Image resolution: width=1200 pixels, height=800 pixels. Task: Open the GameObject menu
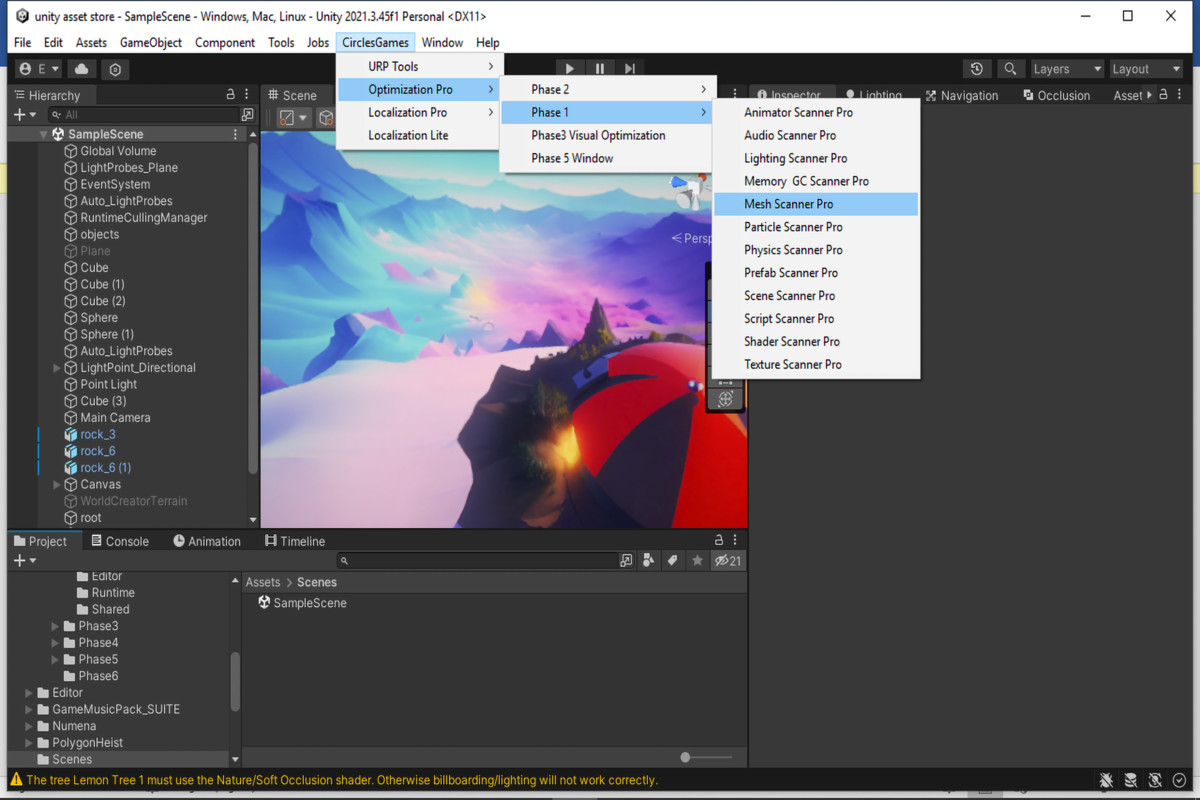coord(151,43)
